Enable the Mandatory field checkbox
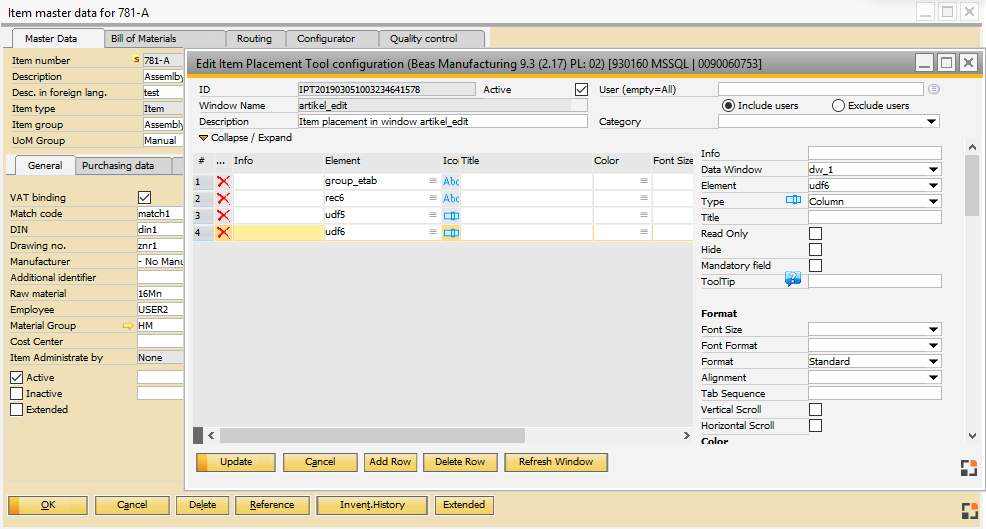 815,266
